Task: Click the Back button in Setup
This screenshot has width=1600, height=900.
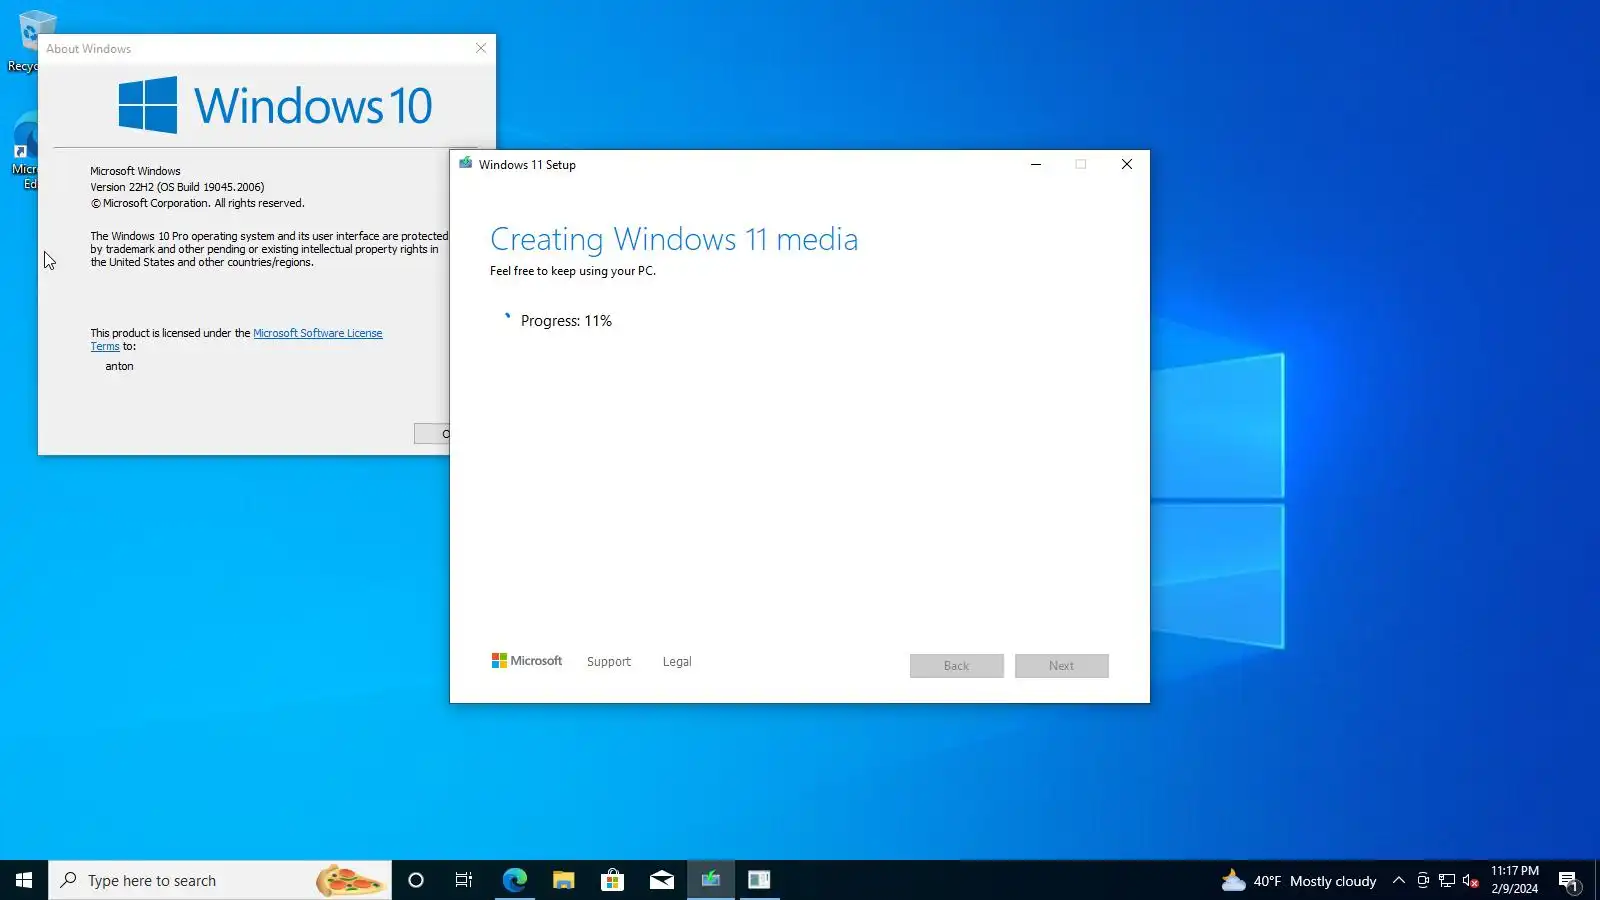Action: [957, 666]
